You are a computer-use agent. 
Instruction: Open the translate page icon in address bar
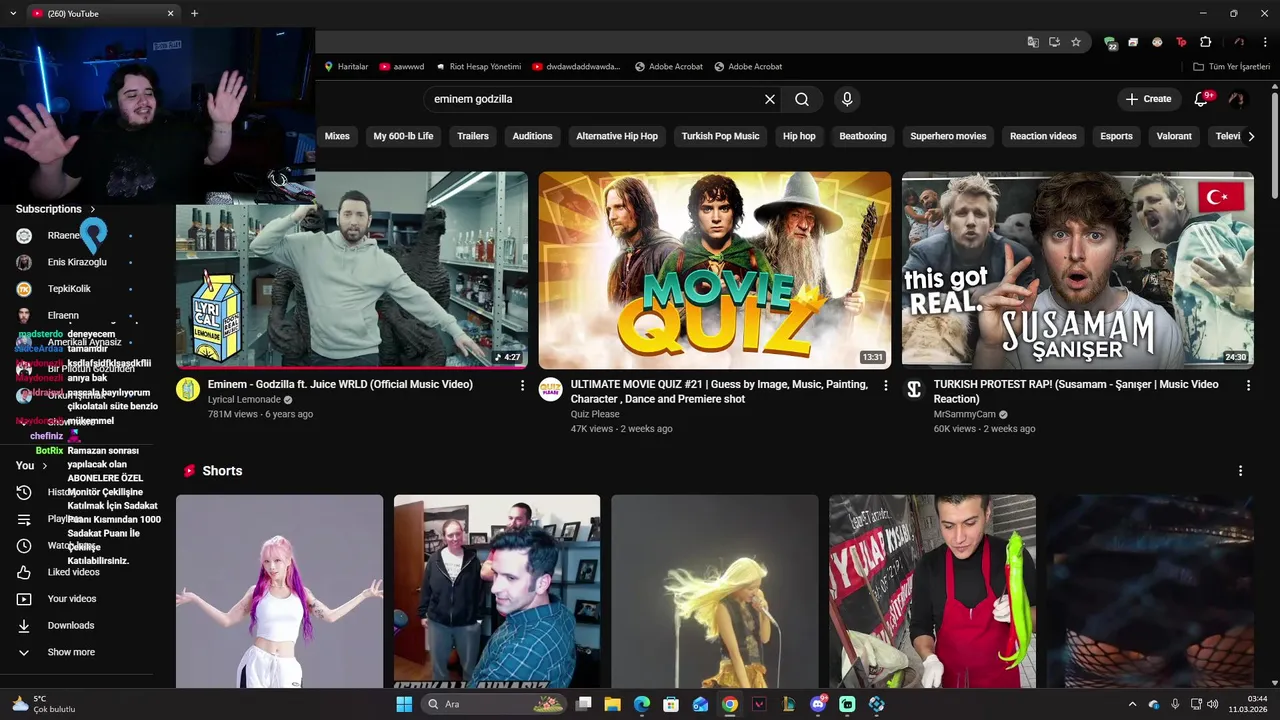(x=1033, y=42)
